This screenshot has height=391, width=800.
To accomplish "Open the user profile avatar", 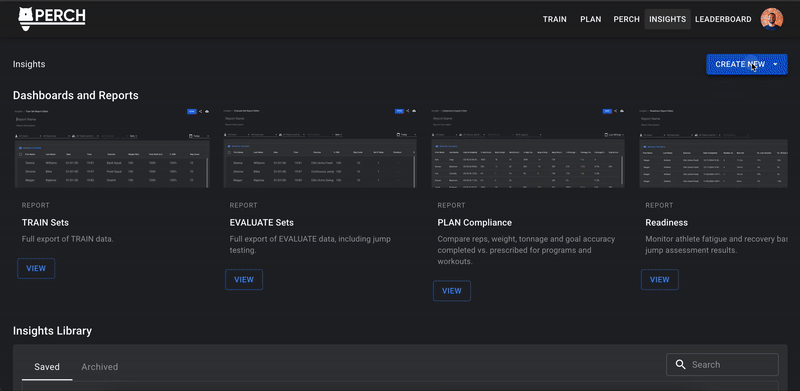I will (x=771, y=19).
